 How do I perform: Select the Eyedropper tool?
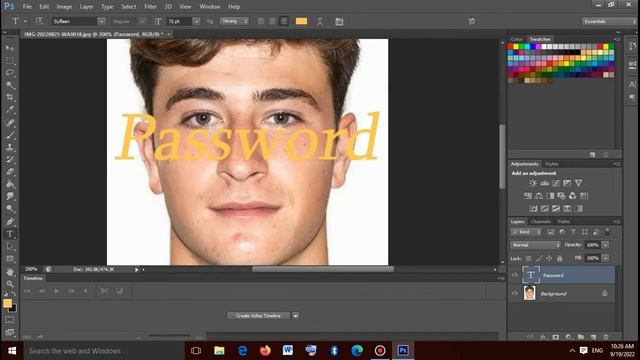[10, 109]
